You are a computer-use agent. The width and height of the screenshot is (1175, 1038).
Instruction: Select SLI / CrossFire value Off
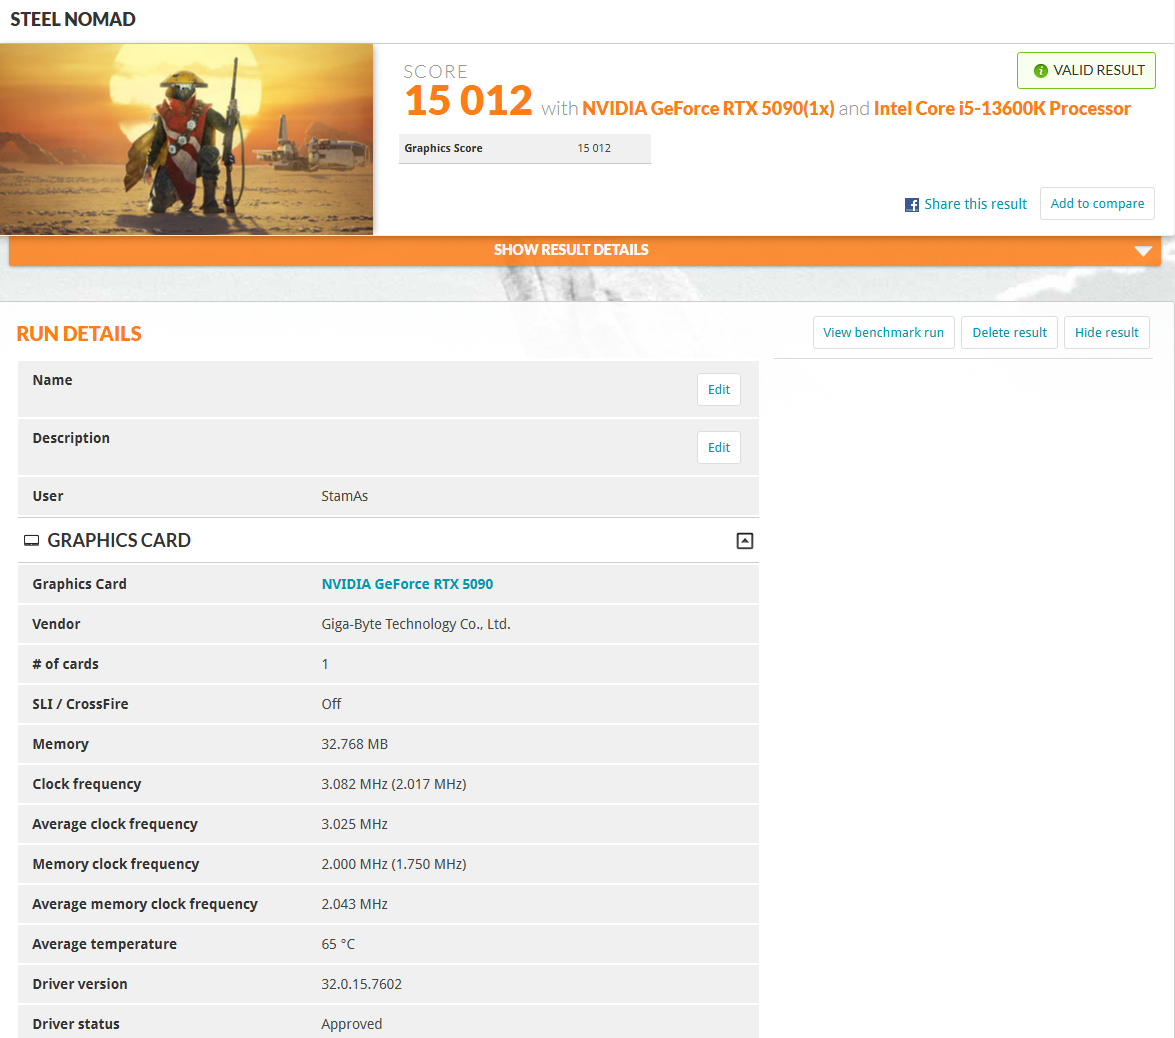(x=331, y=704)
